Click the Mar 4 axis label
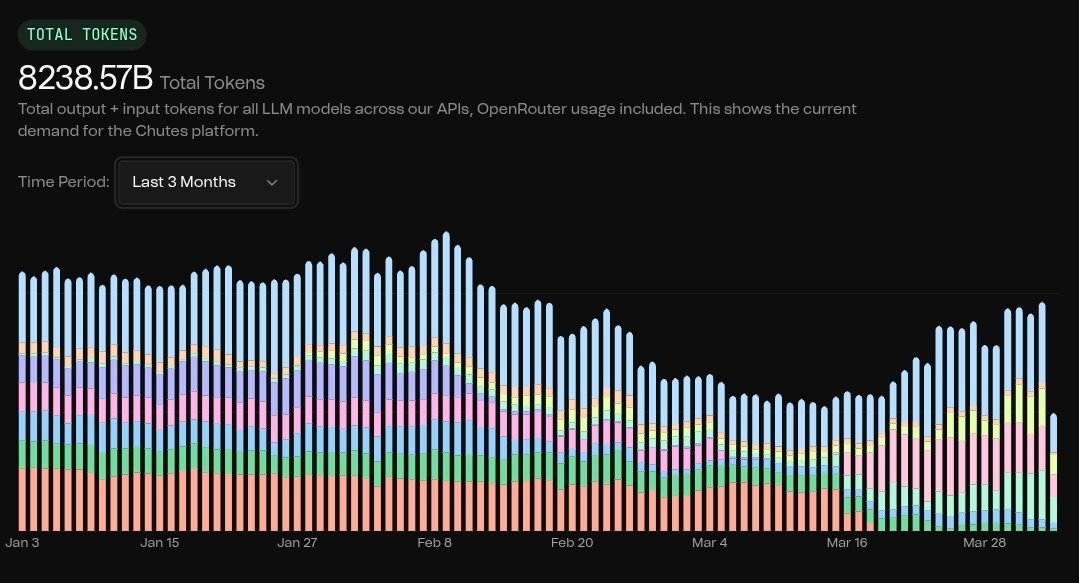1079x583 pixels. (x=709, y=542)
